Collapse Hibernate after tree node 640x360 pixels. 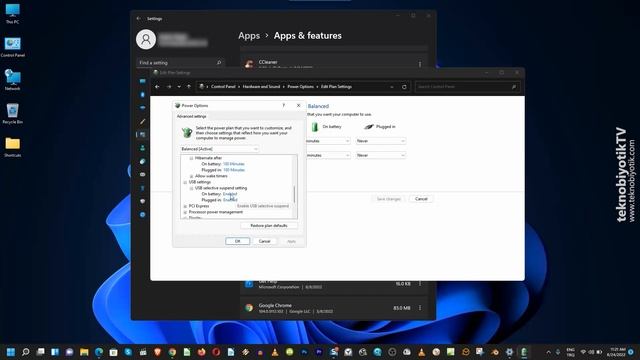[x=191, y=158]
